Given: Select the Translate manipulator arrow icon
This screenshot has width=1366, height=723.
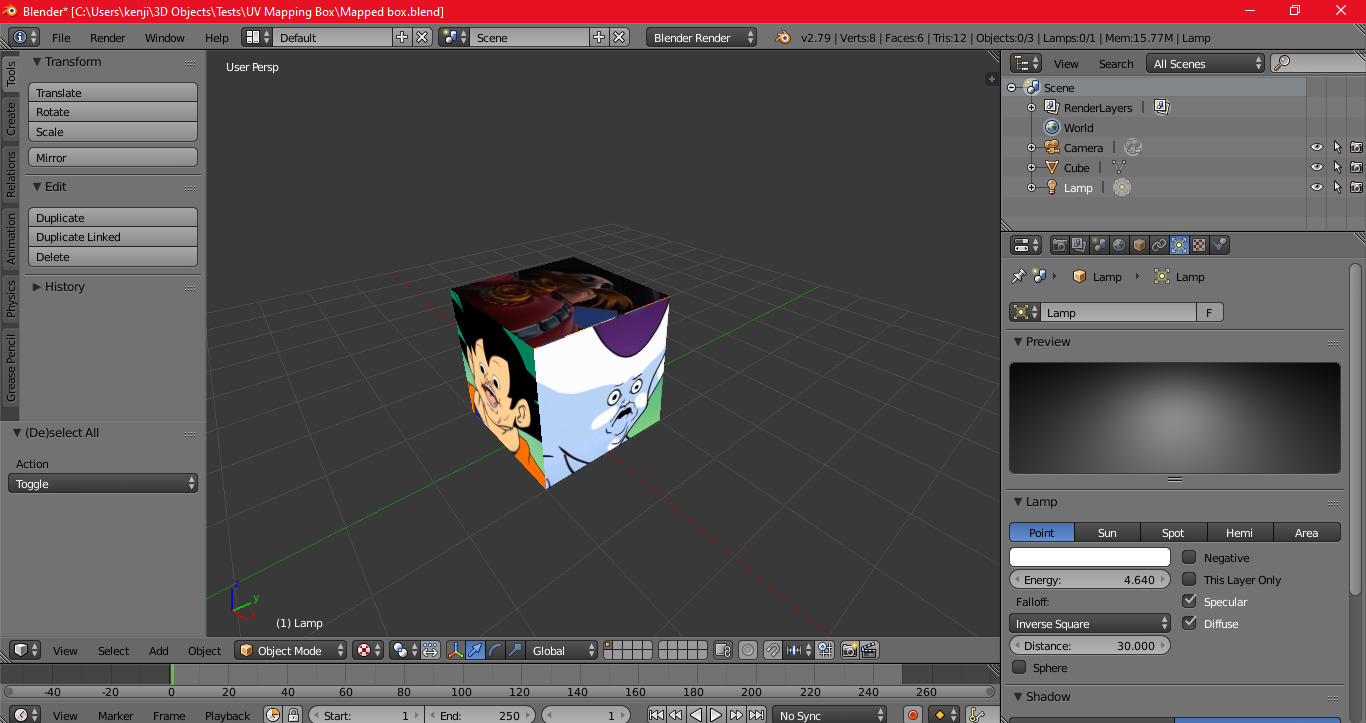Looking at the screenshot, I should (x=476, y=650).
